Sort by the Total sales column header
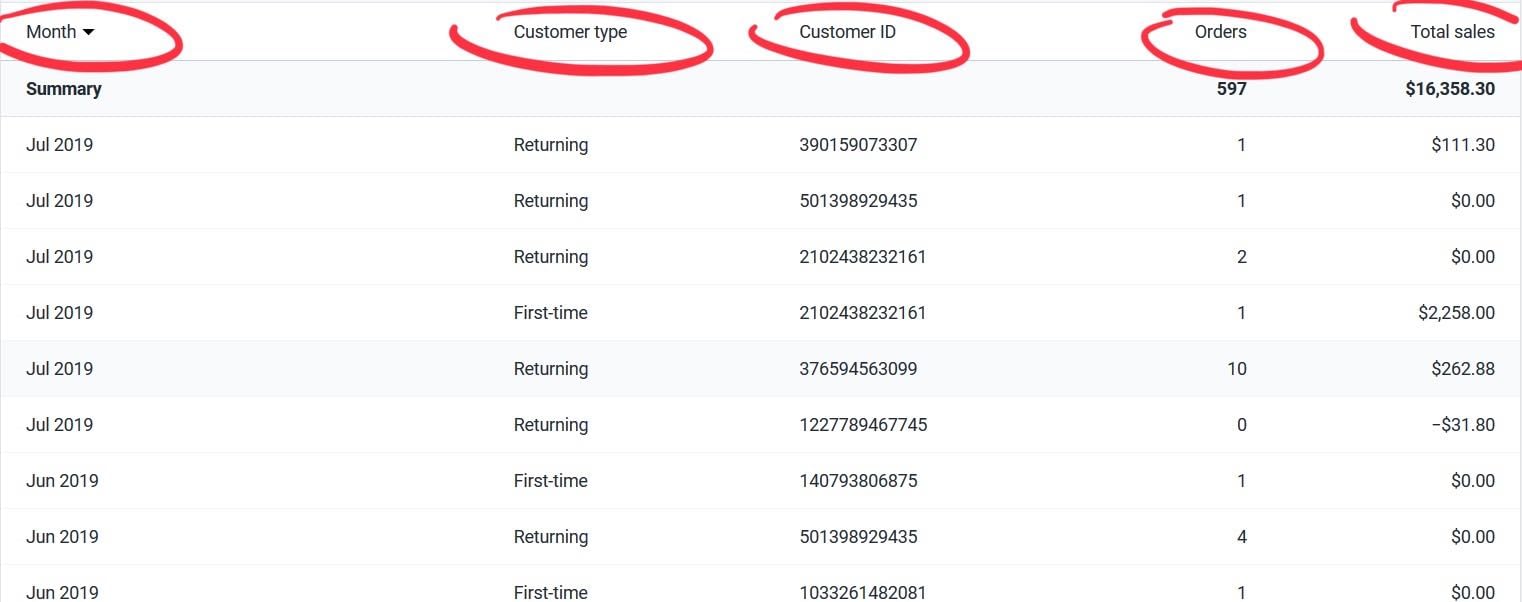This screenshot has height=602, width=1522. [x=1452, y=31]
